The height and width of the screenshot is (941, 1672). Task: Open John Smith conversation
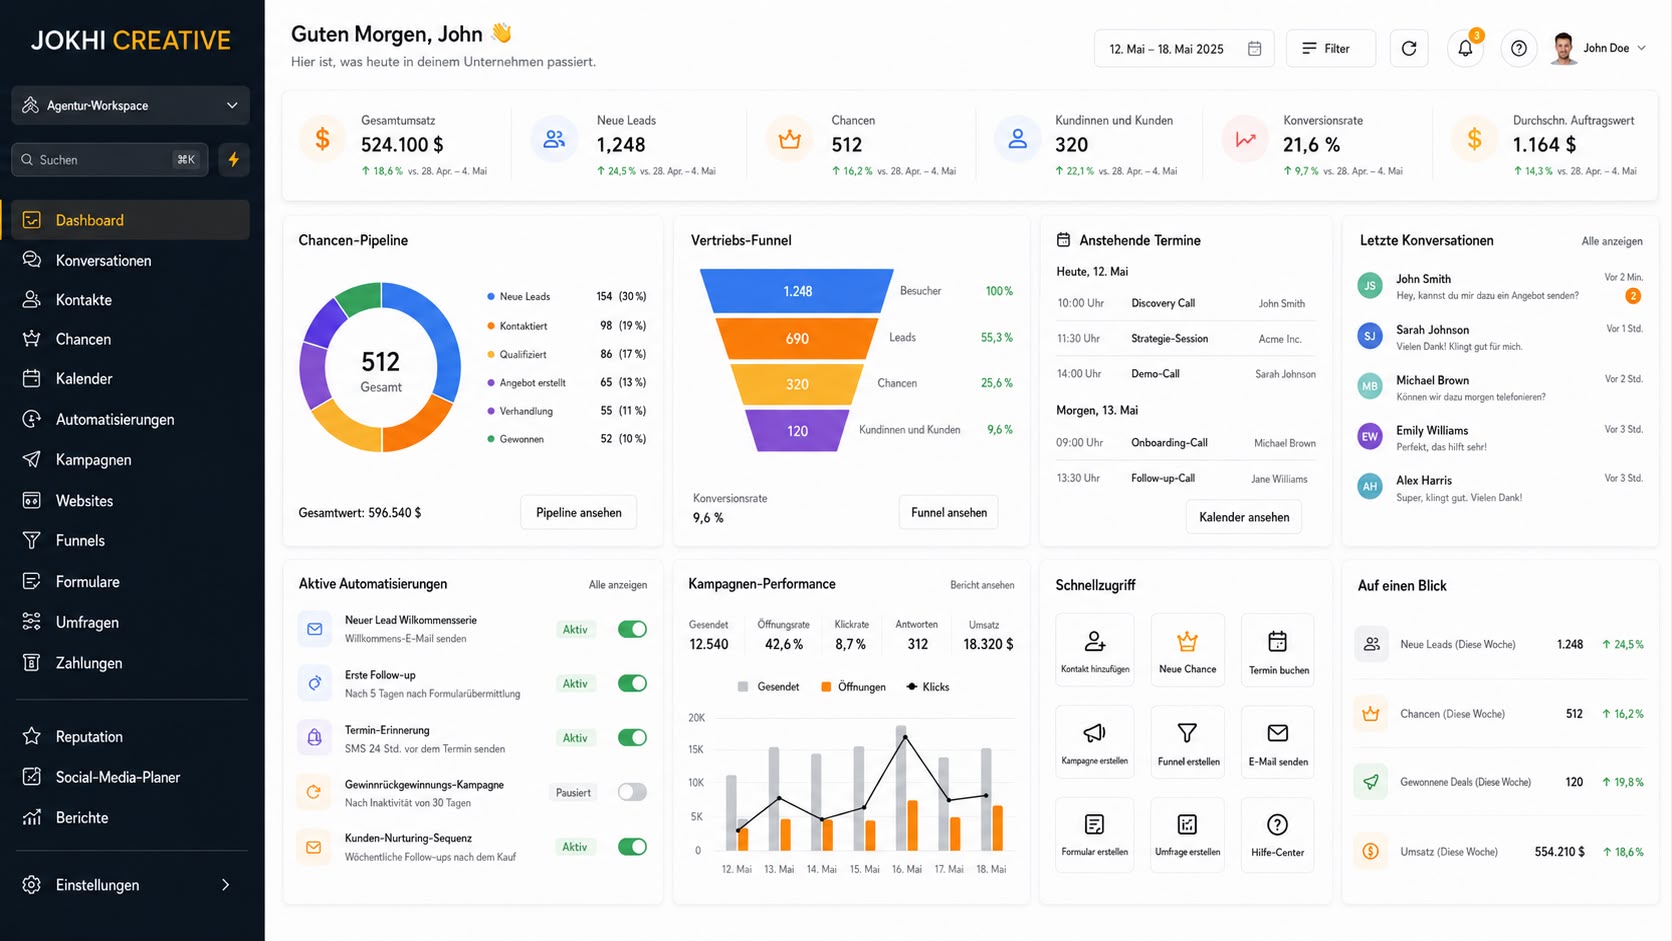click(x=1500, y=286)
